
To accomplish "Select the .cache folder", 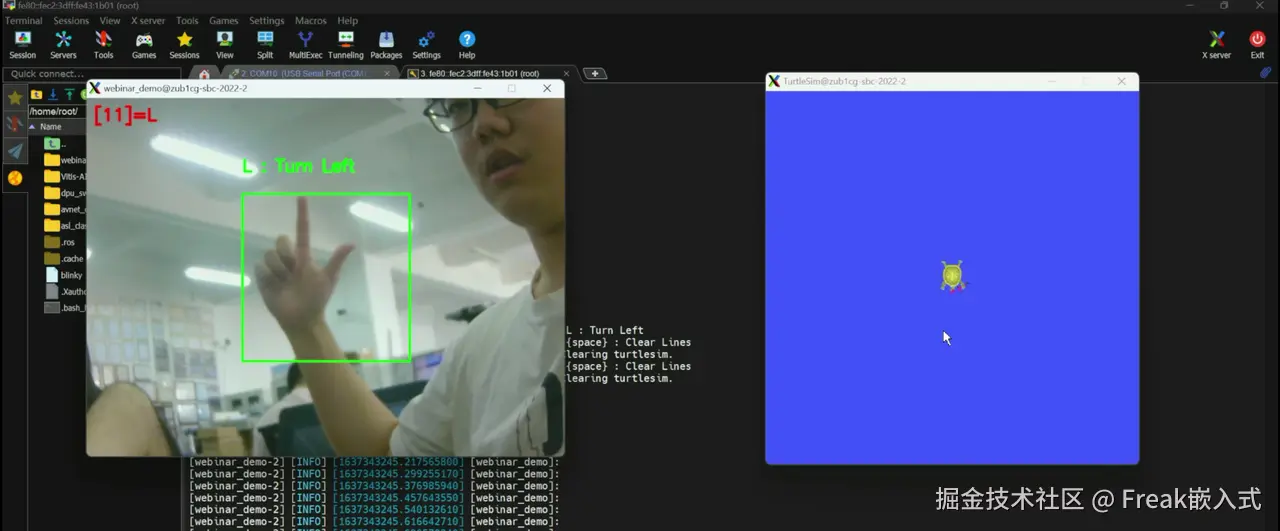I will tap(65, 258).
